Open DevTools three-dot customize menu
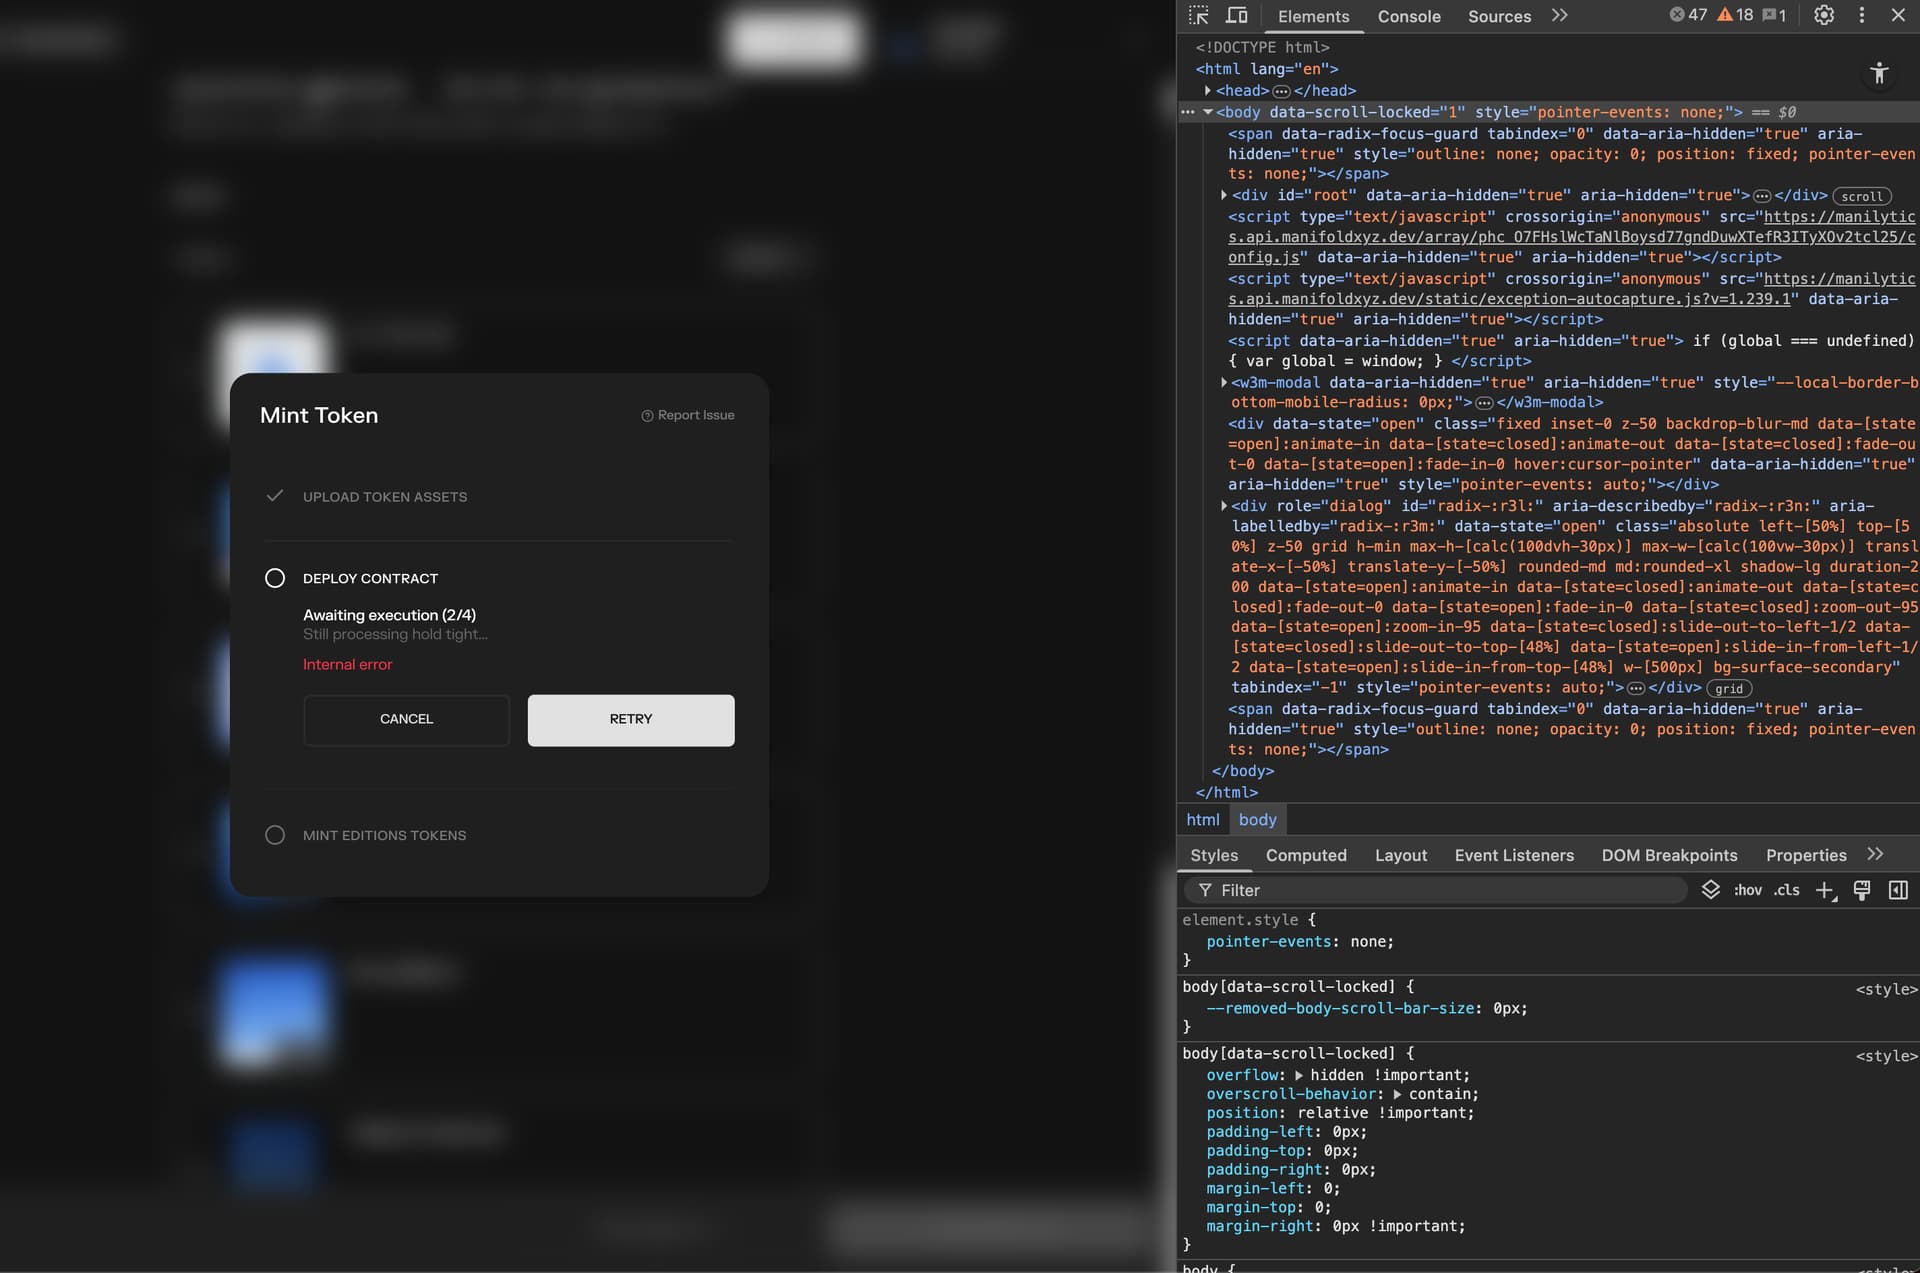The height and width of the screenshot is (1273, 1920). point(1861,15)
